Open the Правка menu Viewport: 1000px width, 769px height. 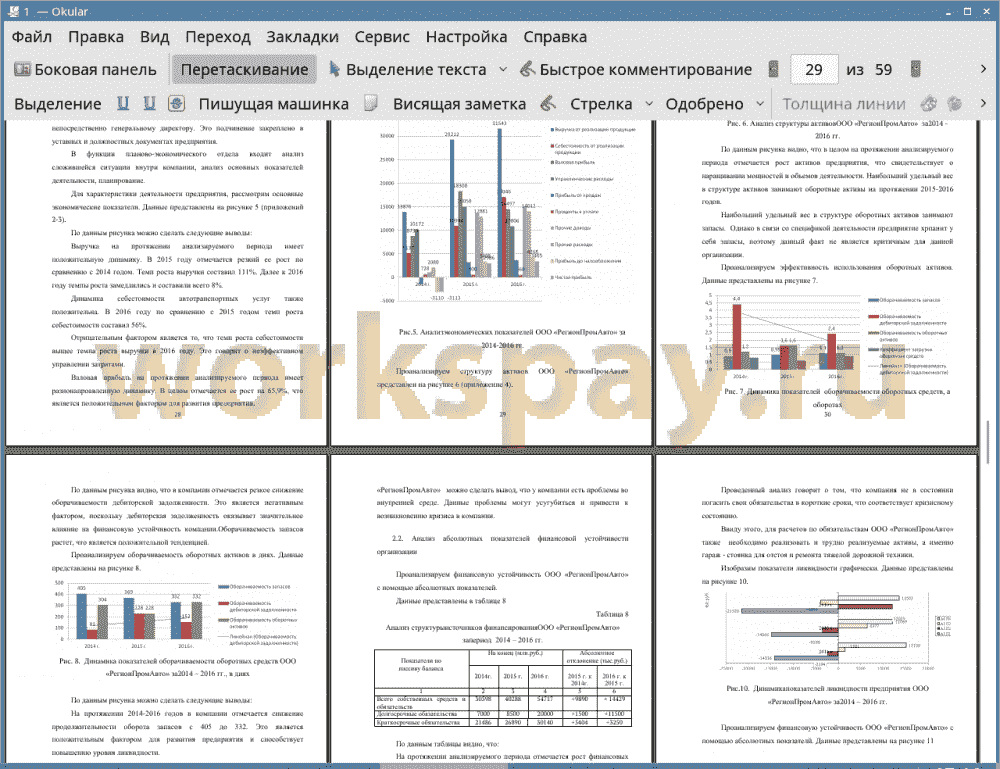(x=96, y=37)
